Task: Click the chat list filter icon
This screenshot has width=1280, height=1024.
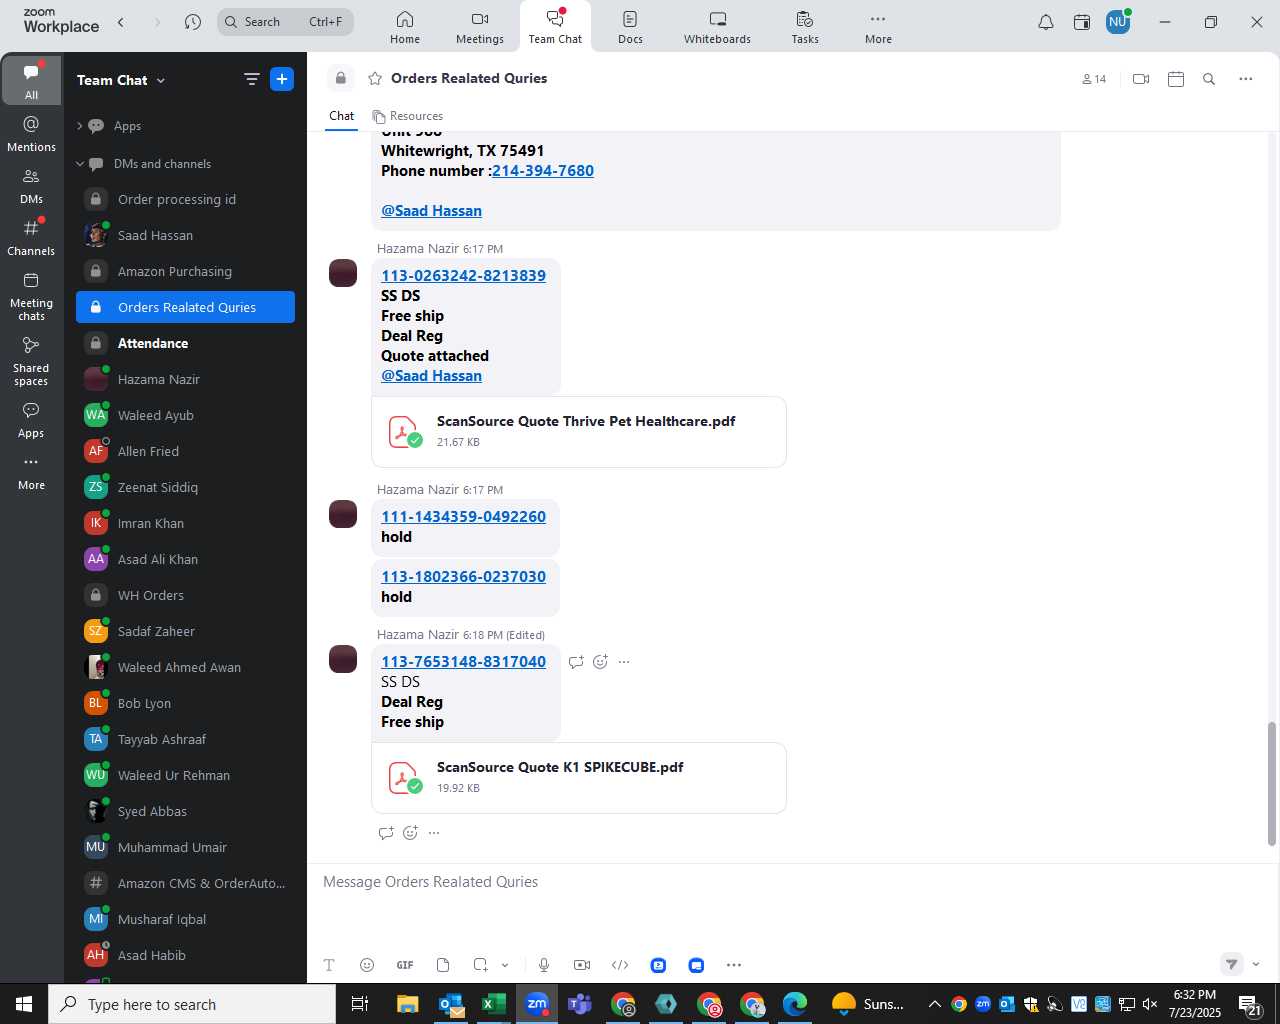Action: click(x=251, y=79)
